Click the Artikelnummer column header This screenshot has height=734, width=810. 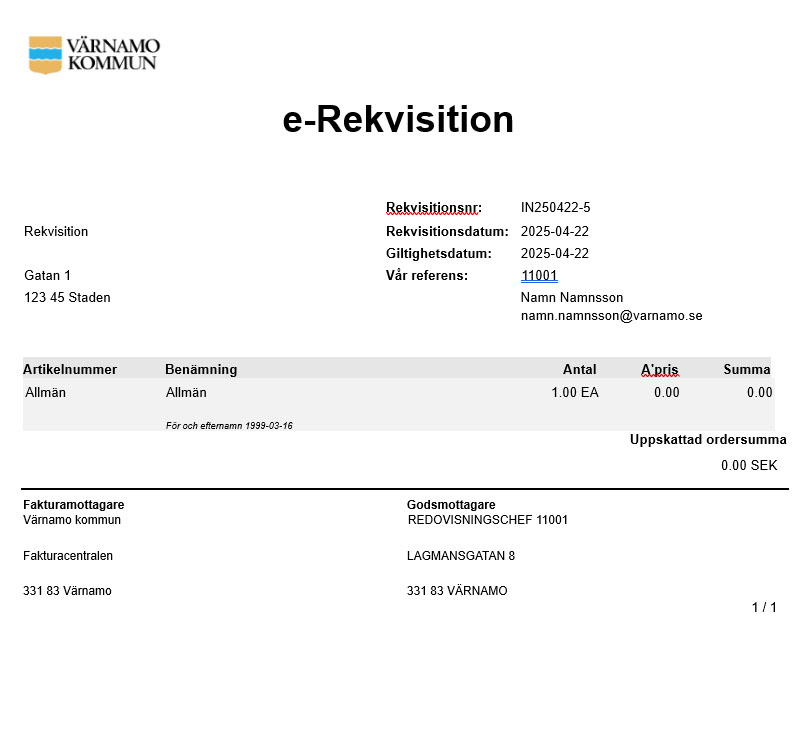(x=70, y=369)
